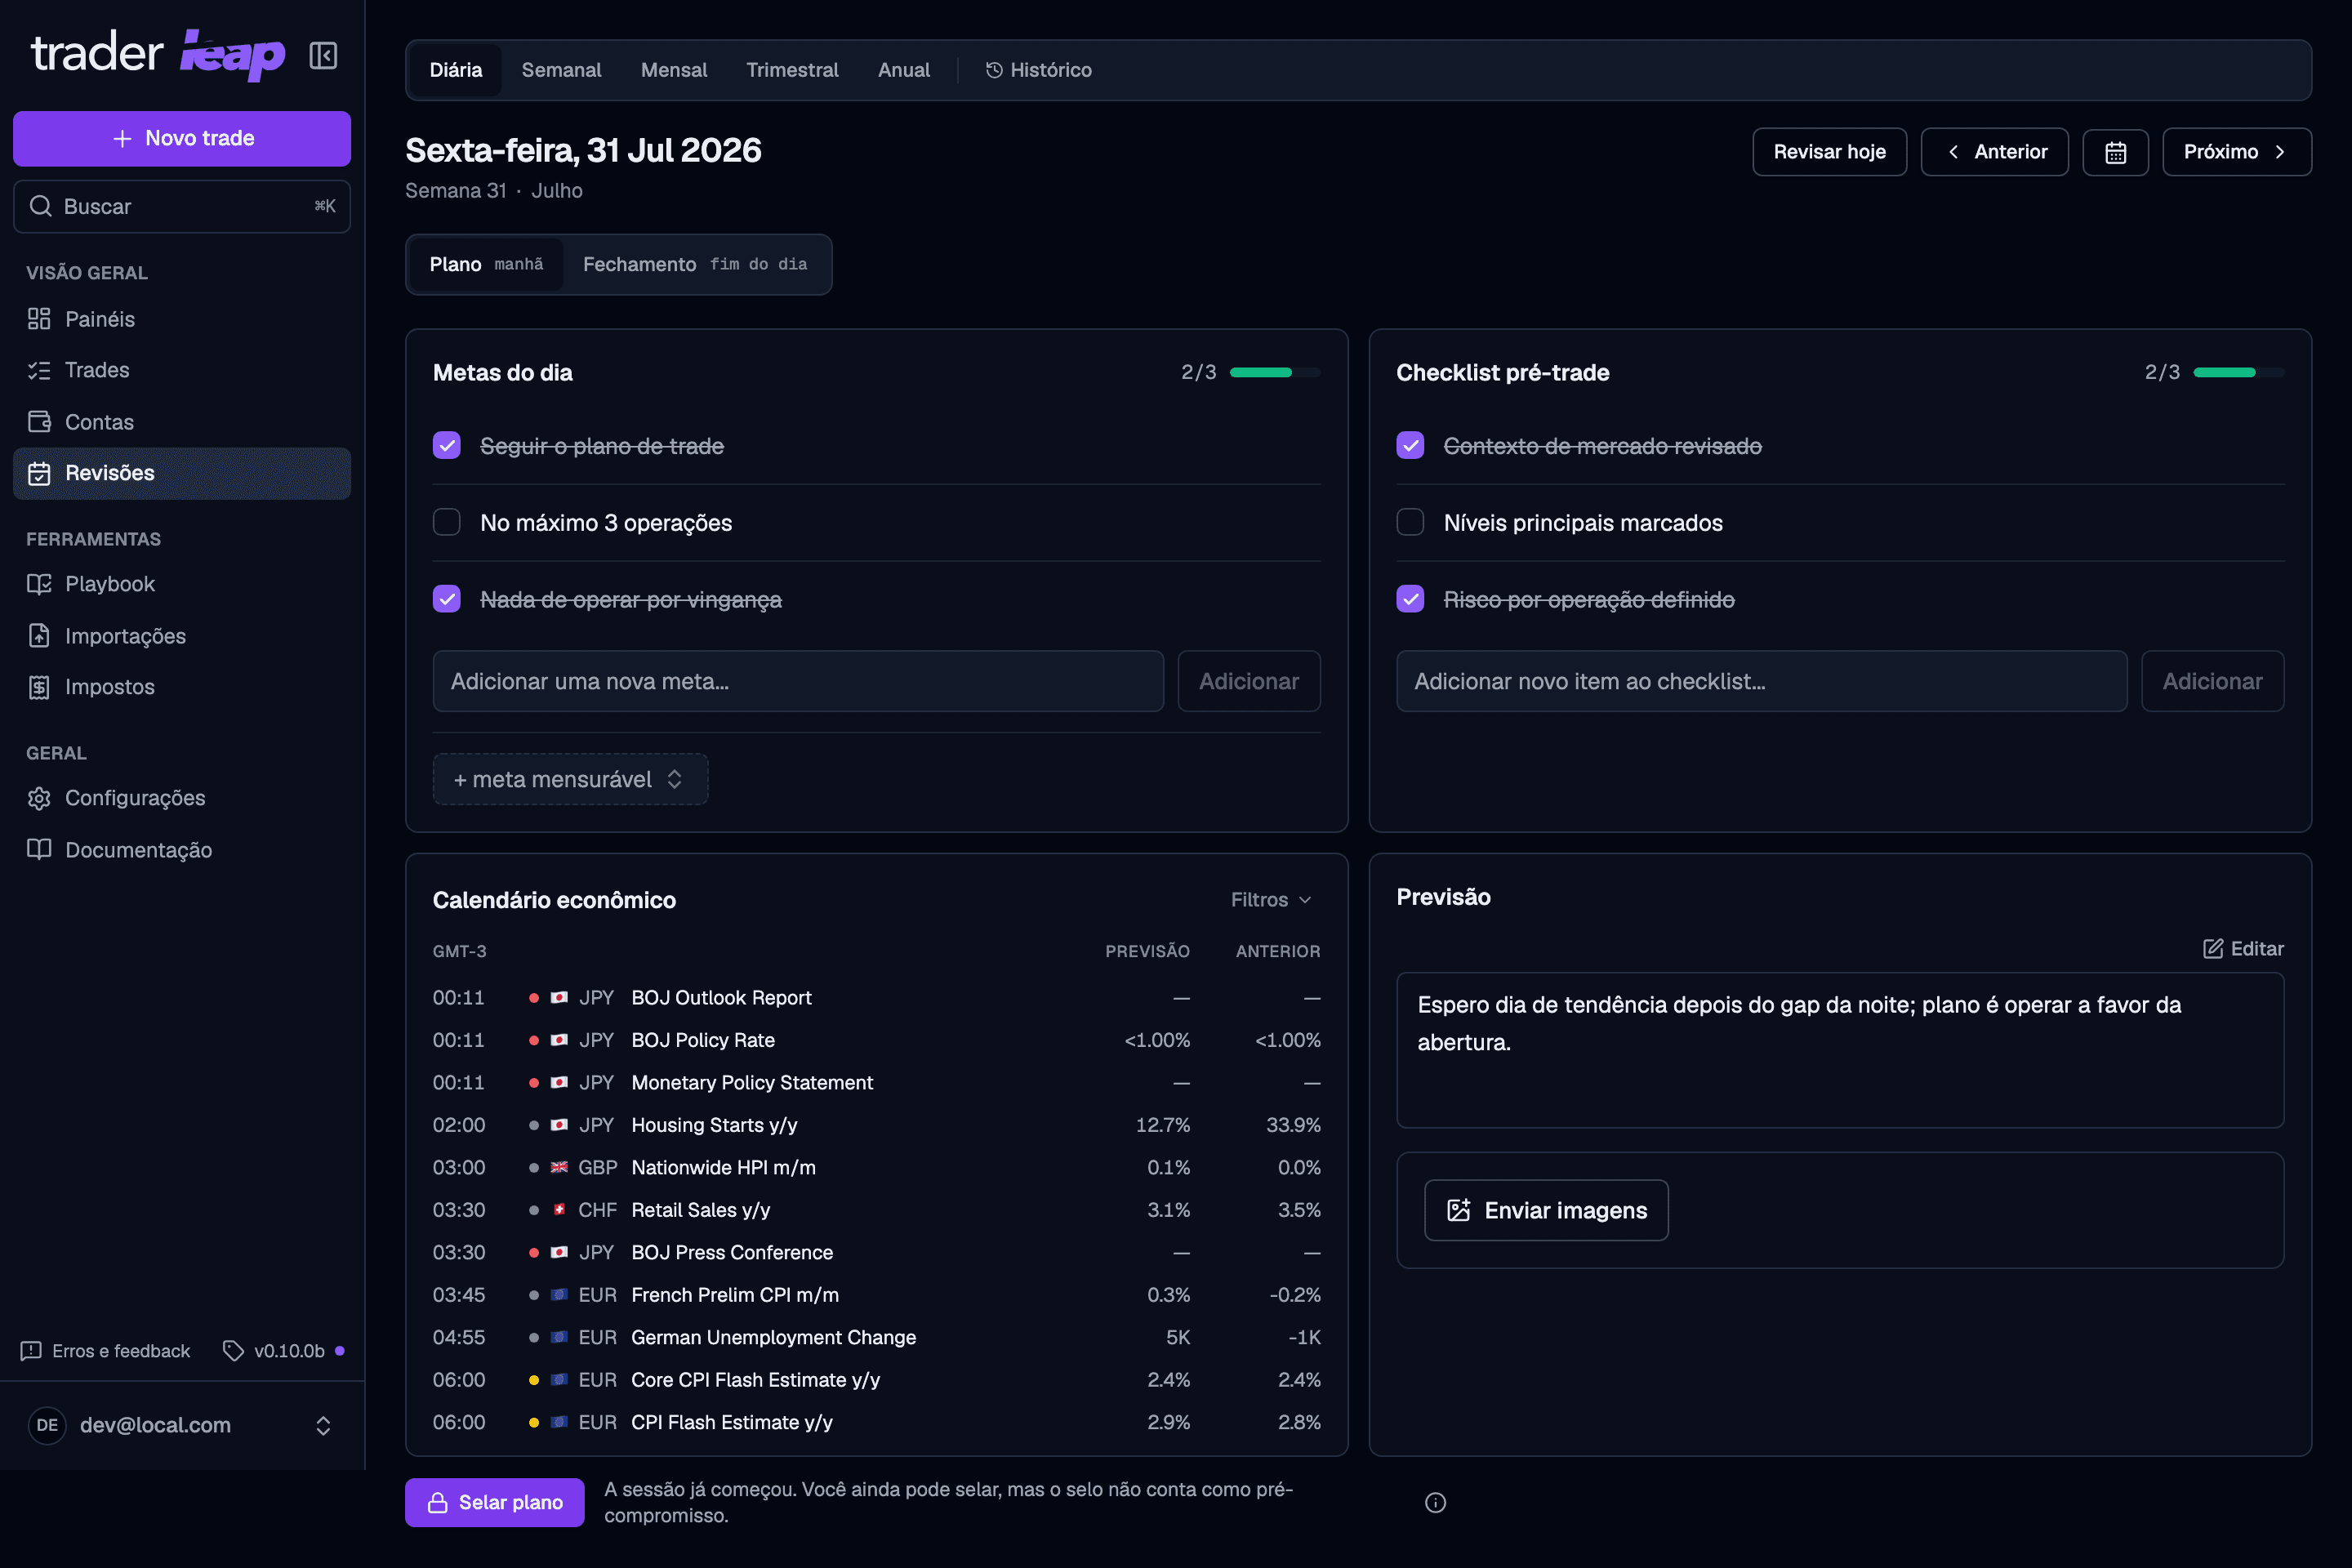Click the search magnifier icon

(x=41, y=206)
